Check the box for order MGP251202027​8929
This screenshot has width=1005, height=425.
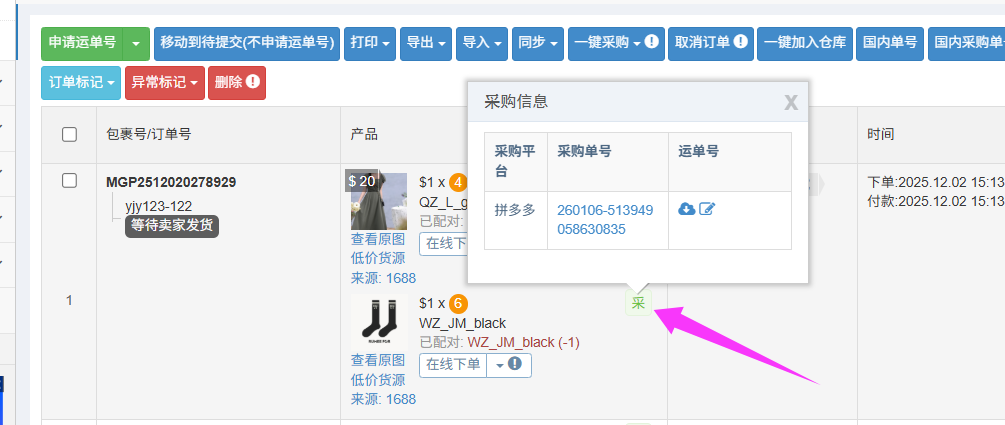tap(69, 181)
